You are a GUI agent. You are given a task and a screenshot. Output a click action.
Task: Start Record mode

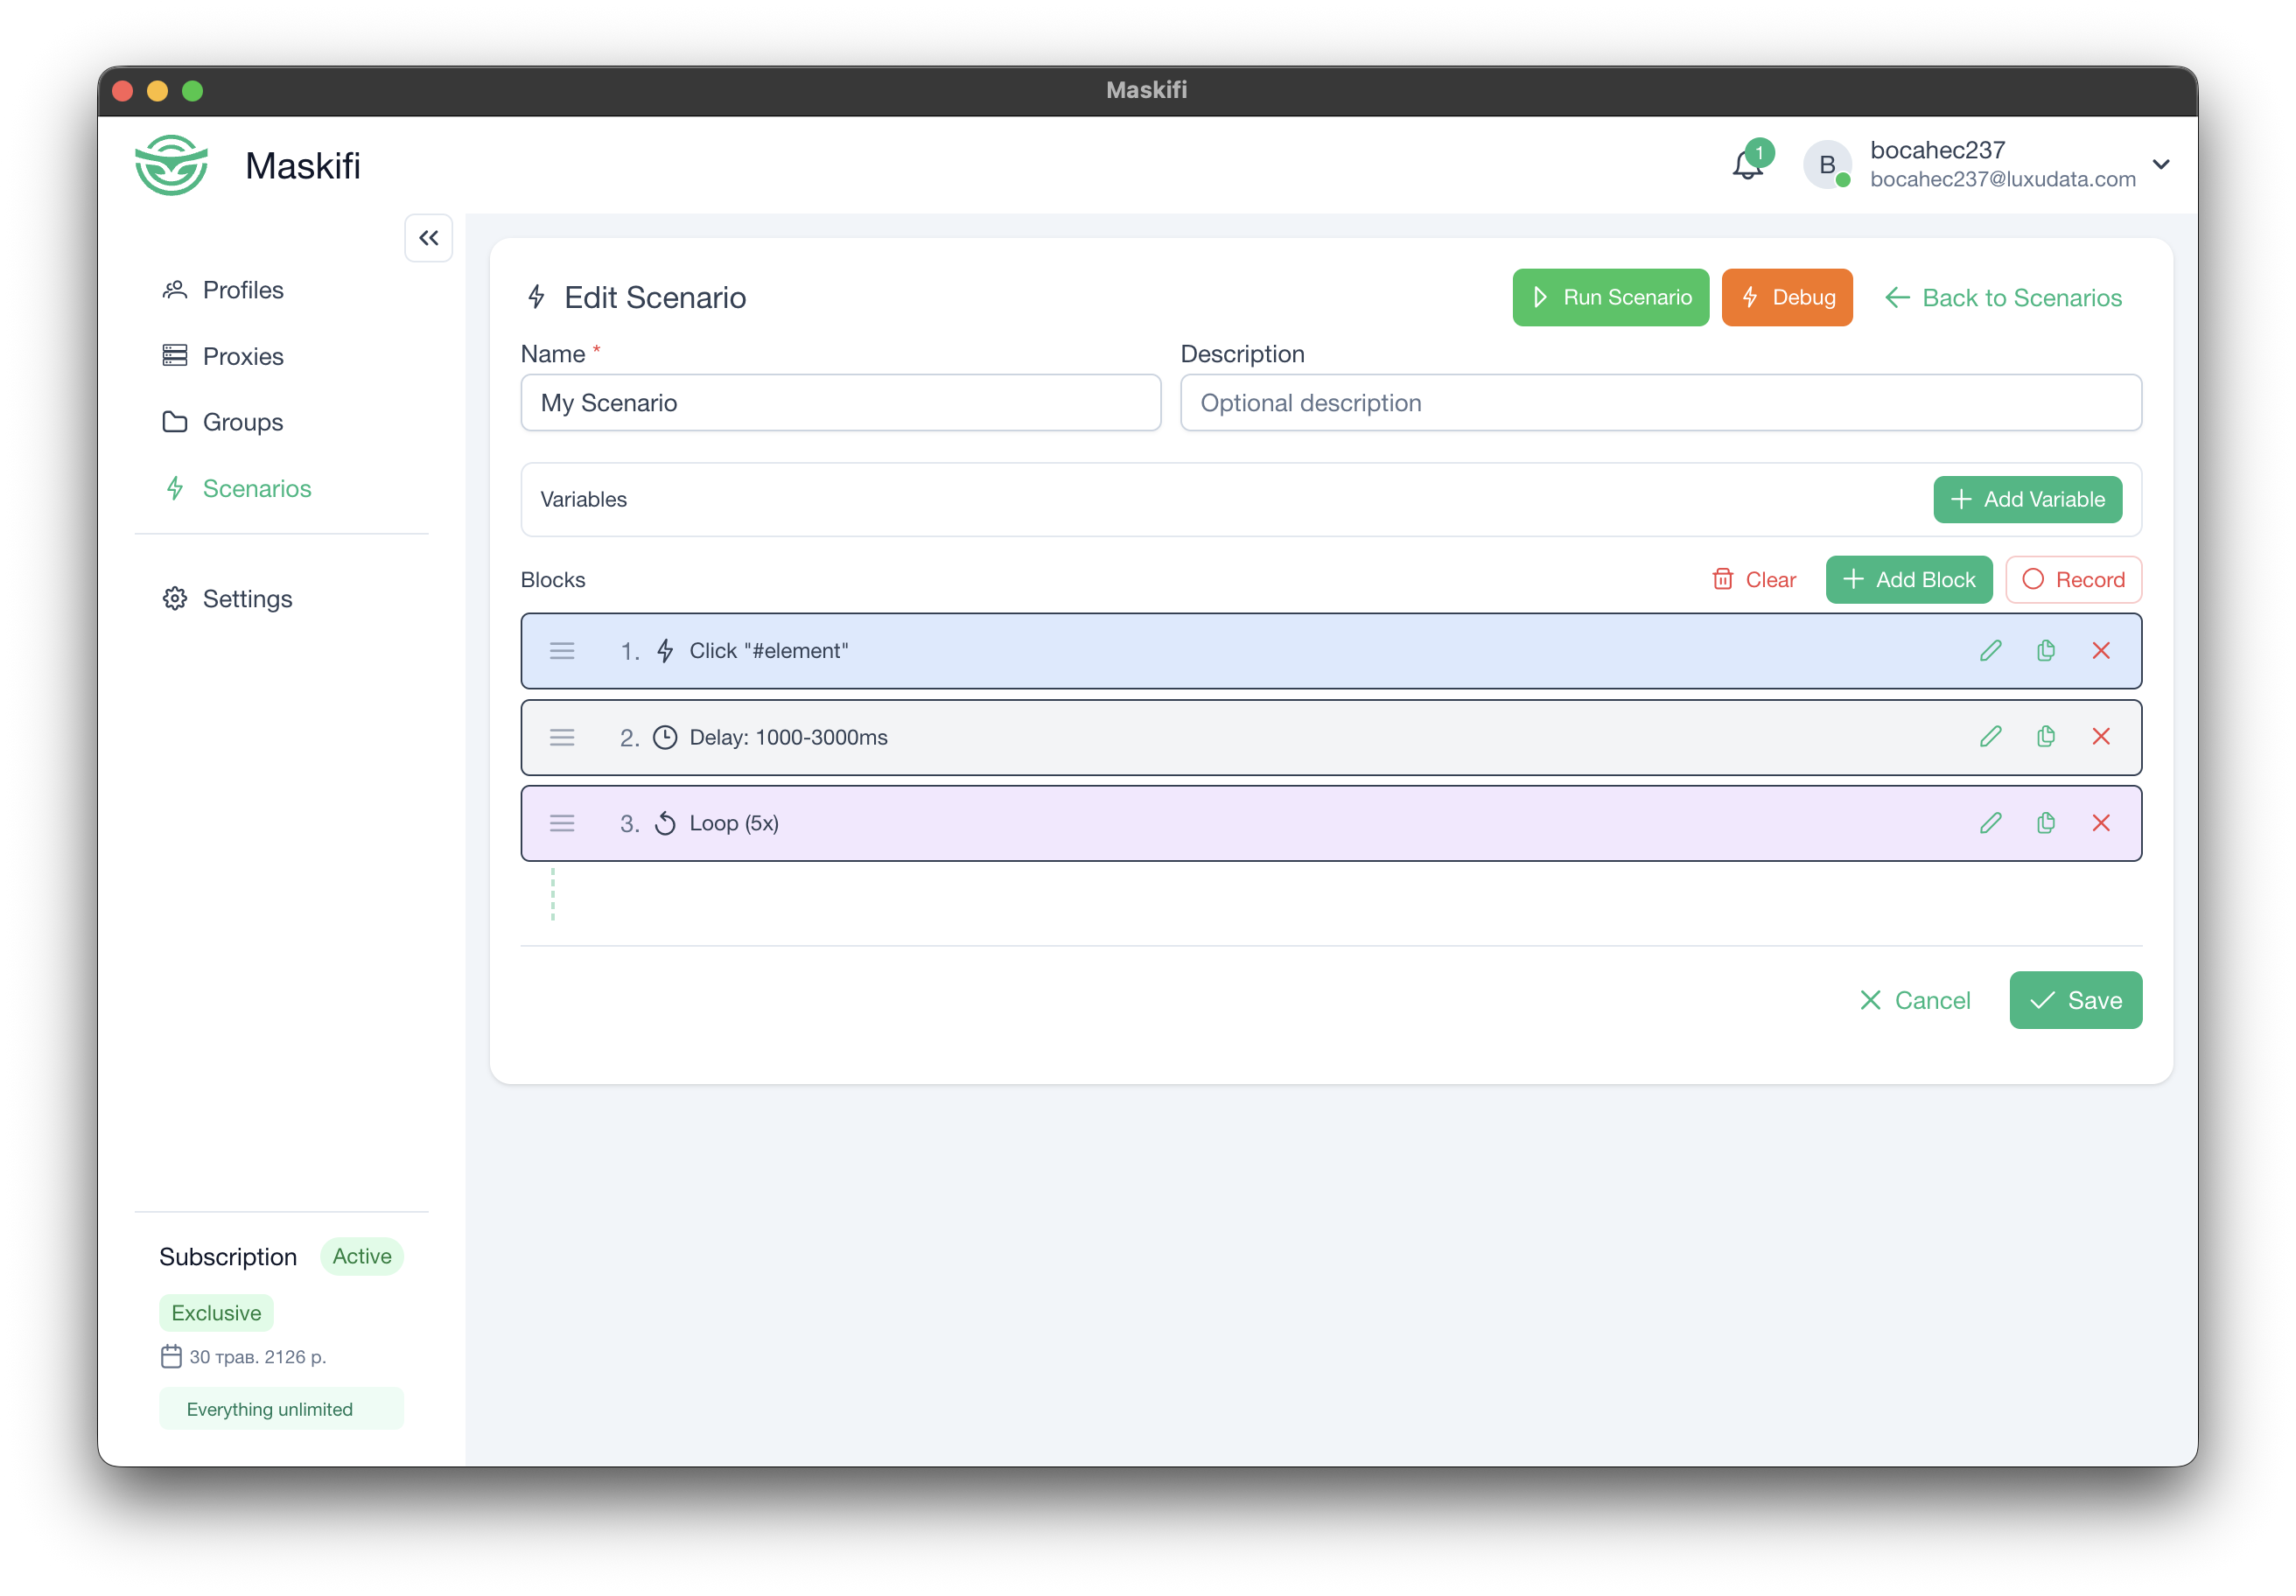[2073, 580]
